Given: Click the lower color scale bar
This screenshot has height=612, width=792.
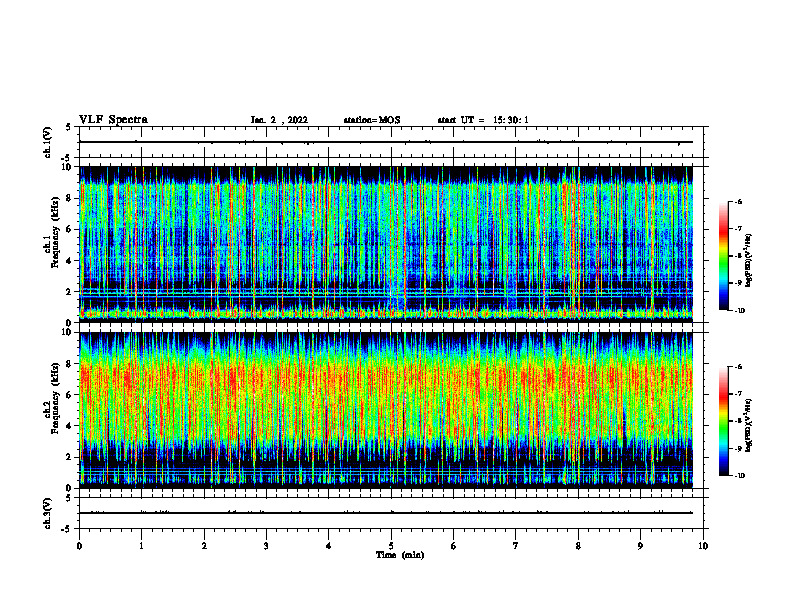Looking at the screenshot, I should [x=723, y=421].
